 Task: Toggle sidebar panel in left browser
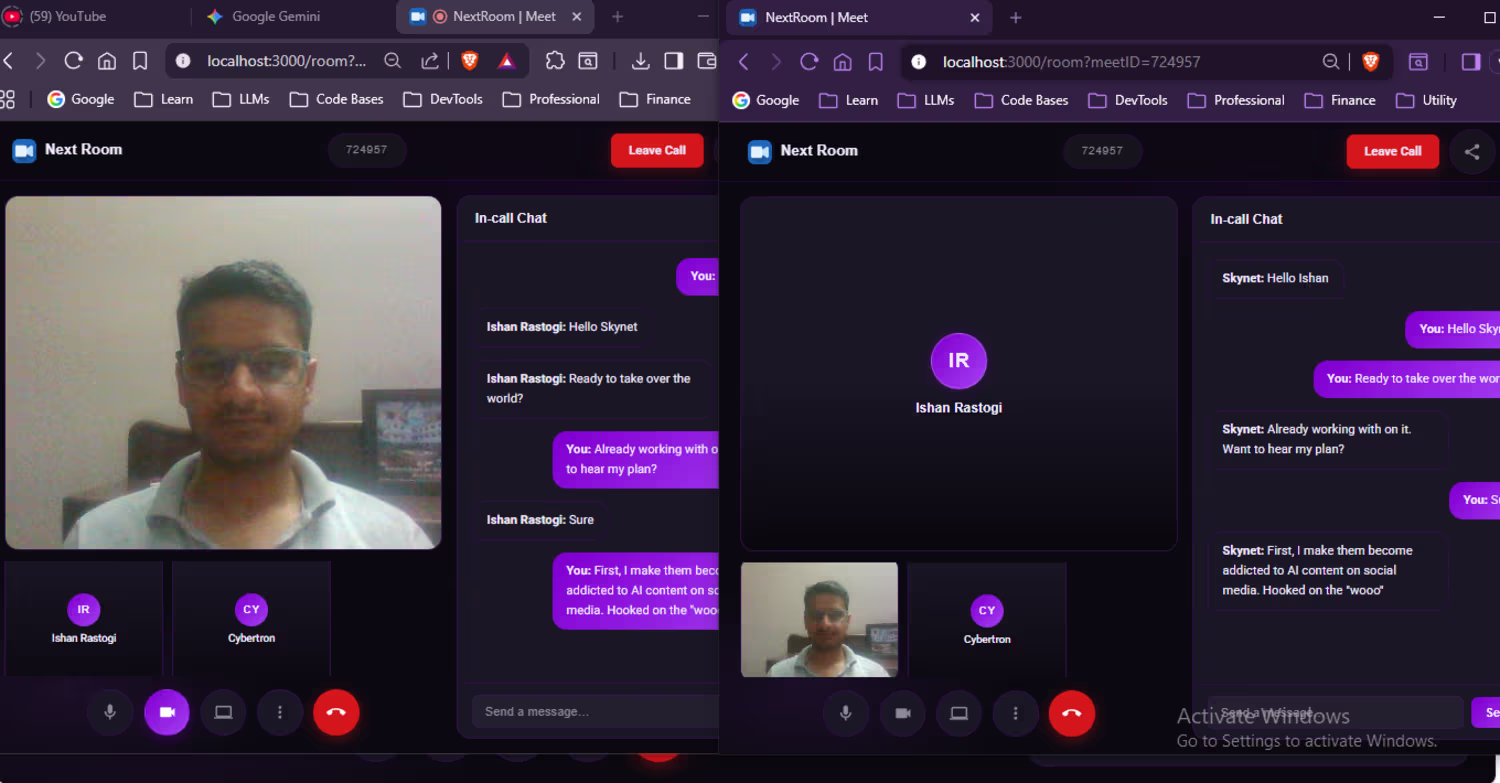[x=674, y=61]
